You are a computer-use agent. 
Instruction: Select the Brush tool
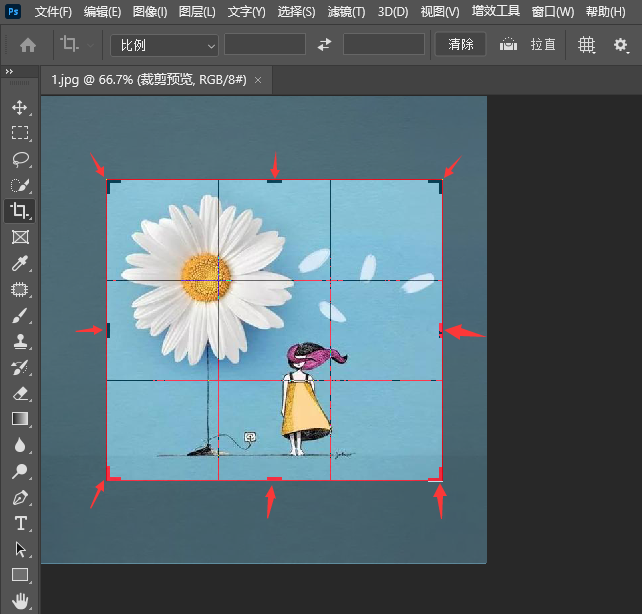(x=19, y=316)
